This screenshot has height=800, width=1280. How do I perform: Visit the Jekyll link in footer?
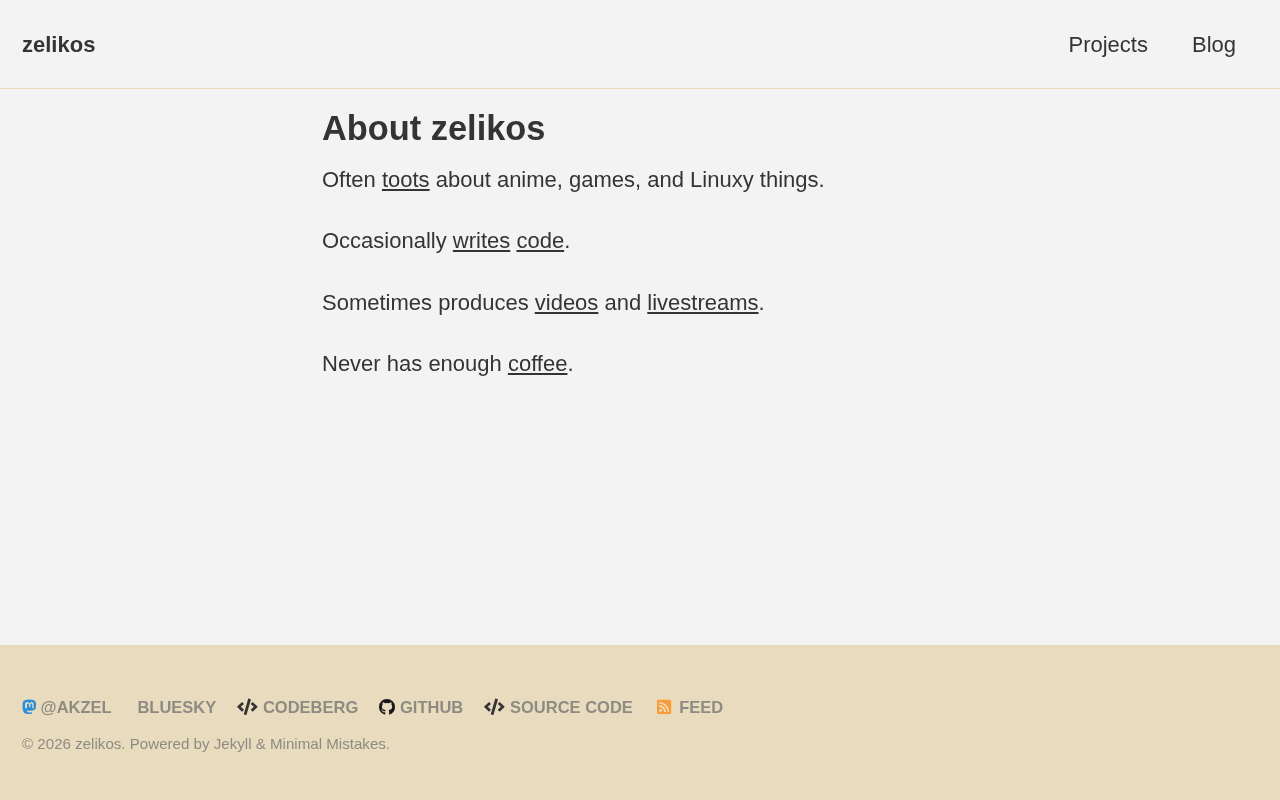[232, 744]
